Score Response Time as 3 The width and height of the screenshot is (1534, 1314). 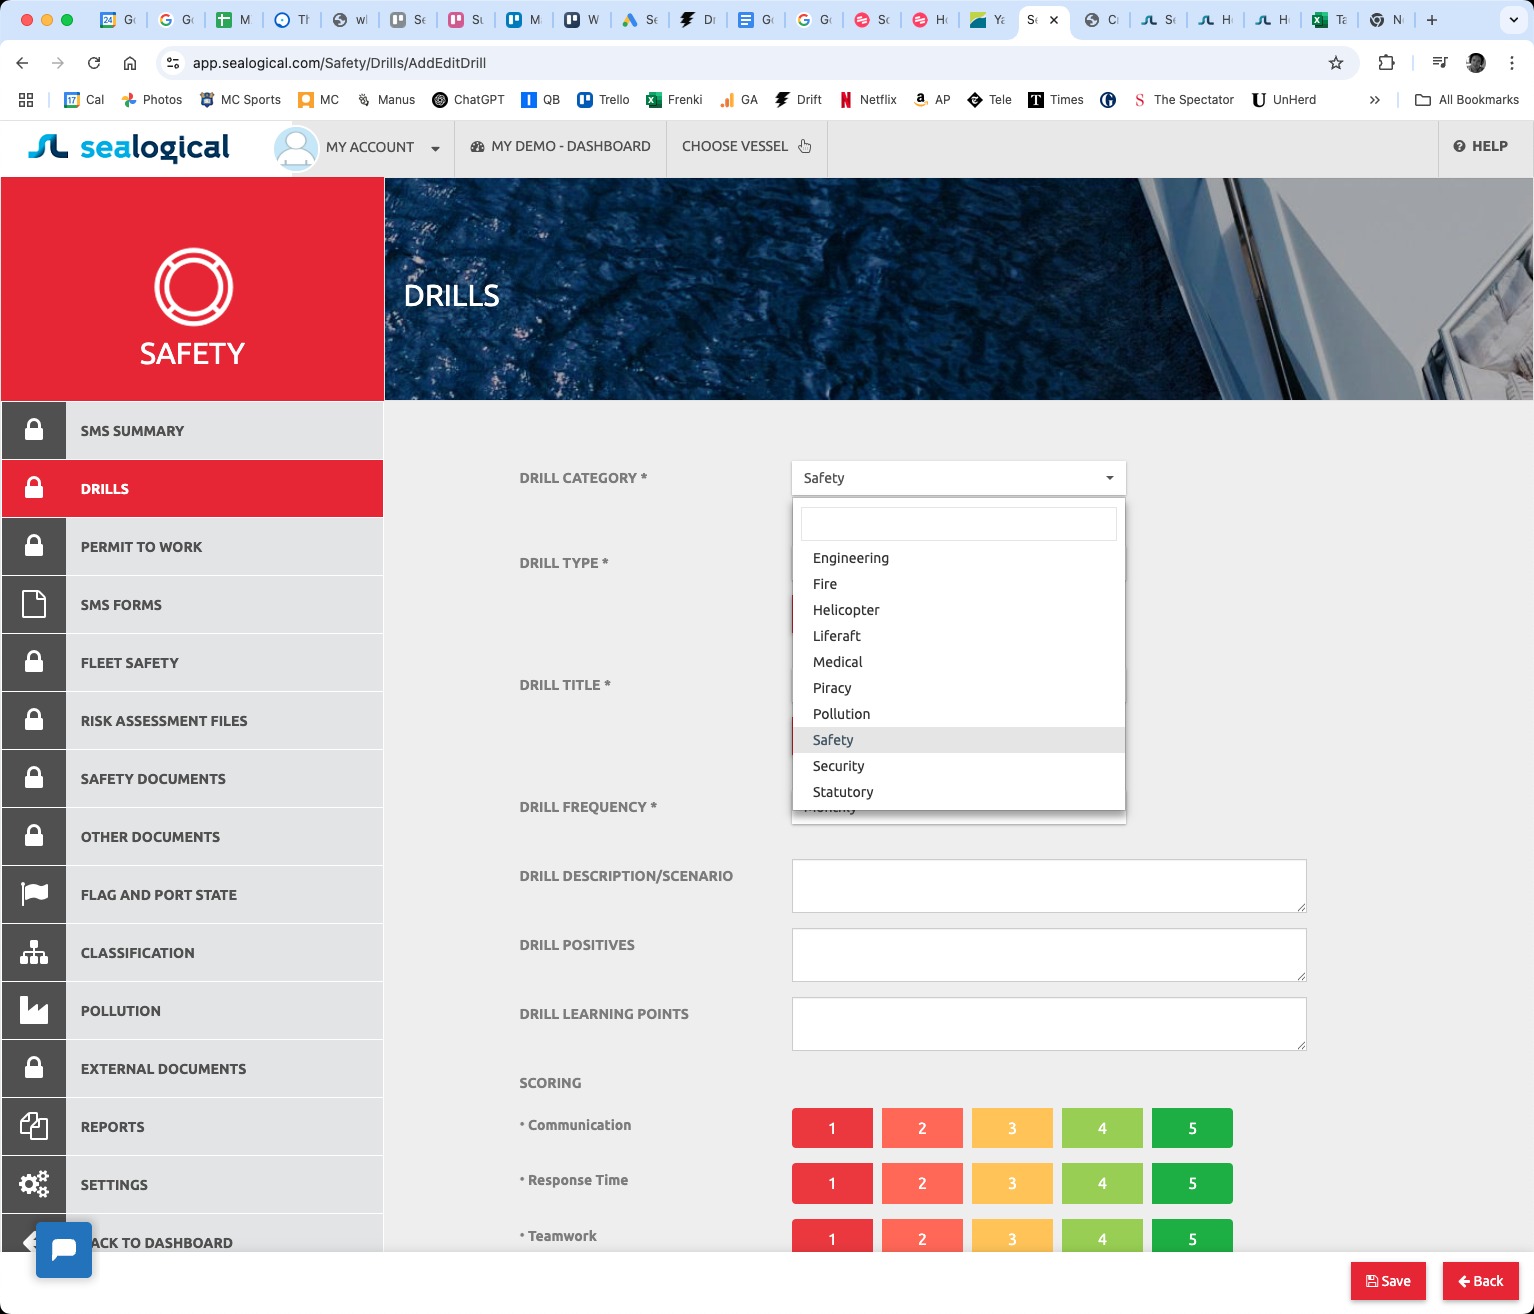click(1012, 1183)
